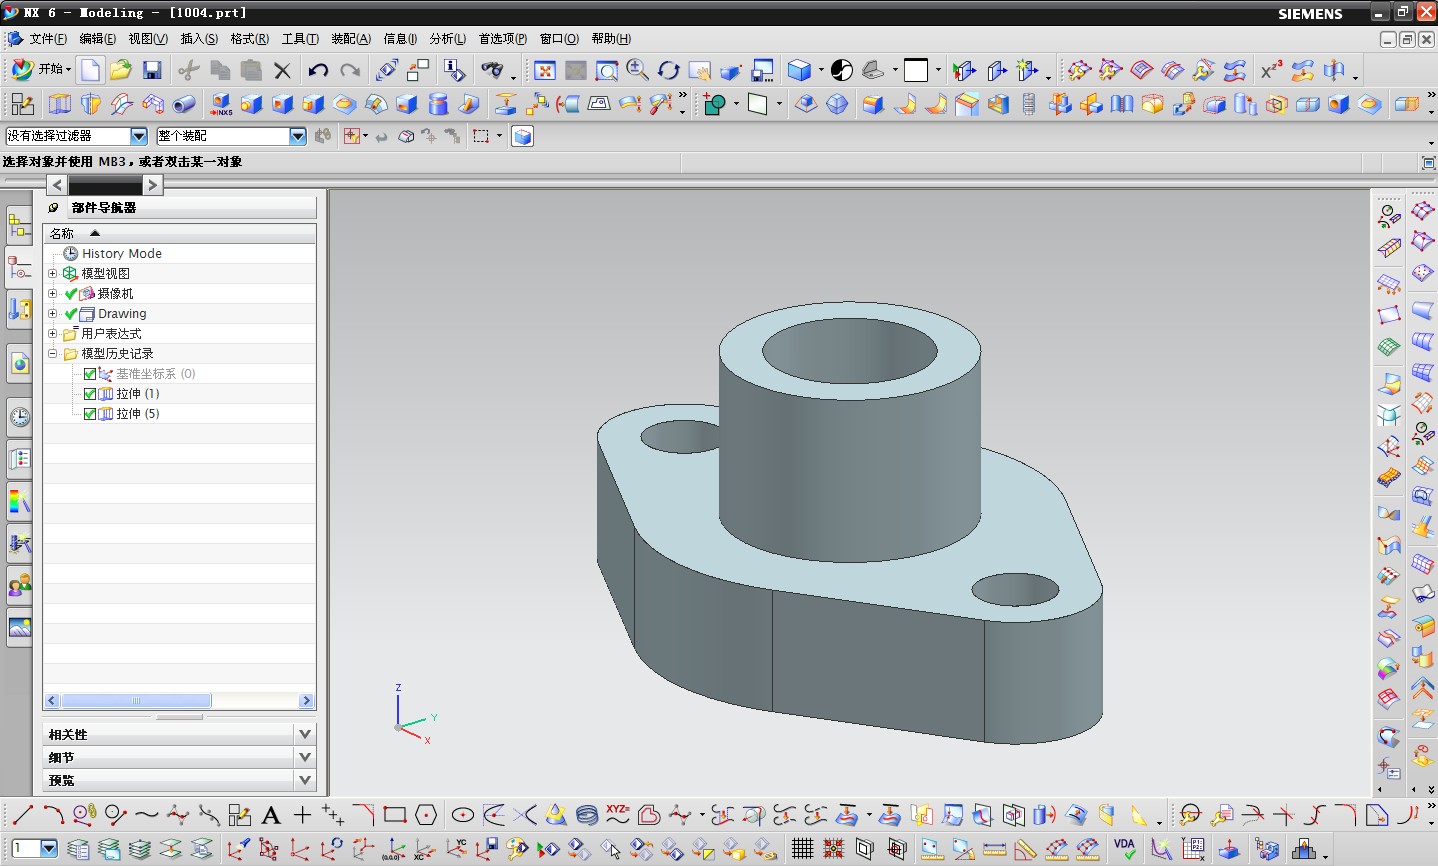Pin the 部件导航器 panel

(x=53, y=208)
